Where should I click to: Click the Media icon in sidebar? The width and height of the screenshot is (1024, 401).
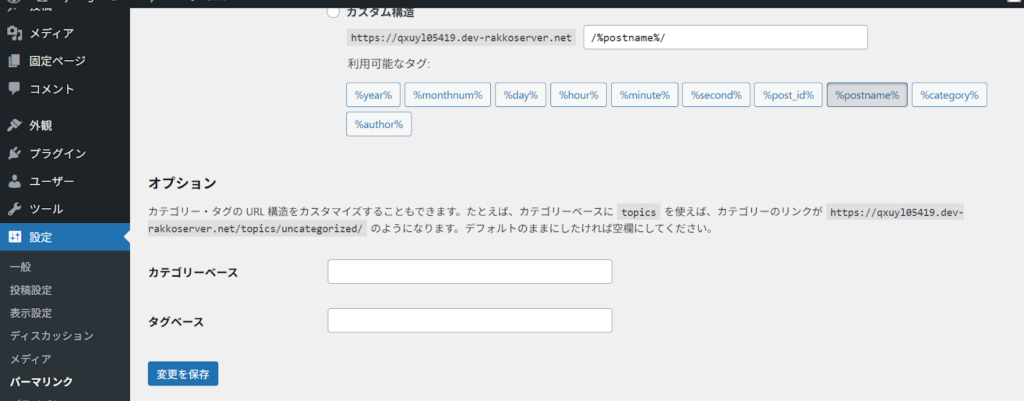point(15,33)
